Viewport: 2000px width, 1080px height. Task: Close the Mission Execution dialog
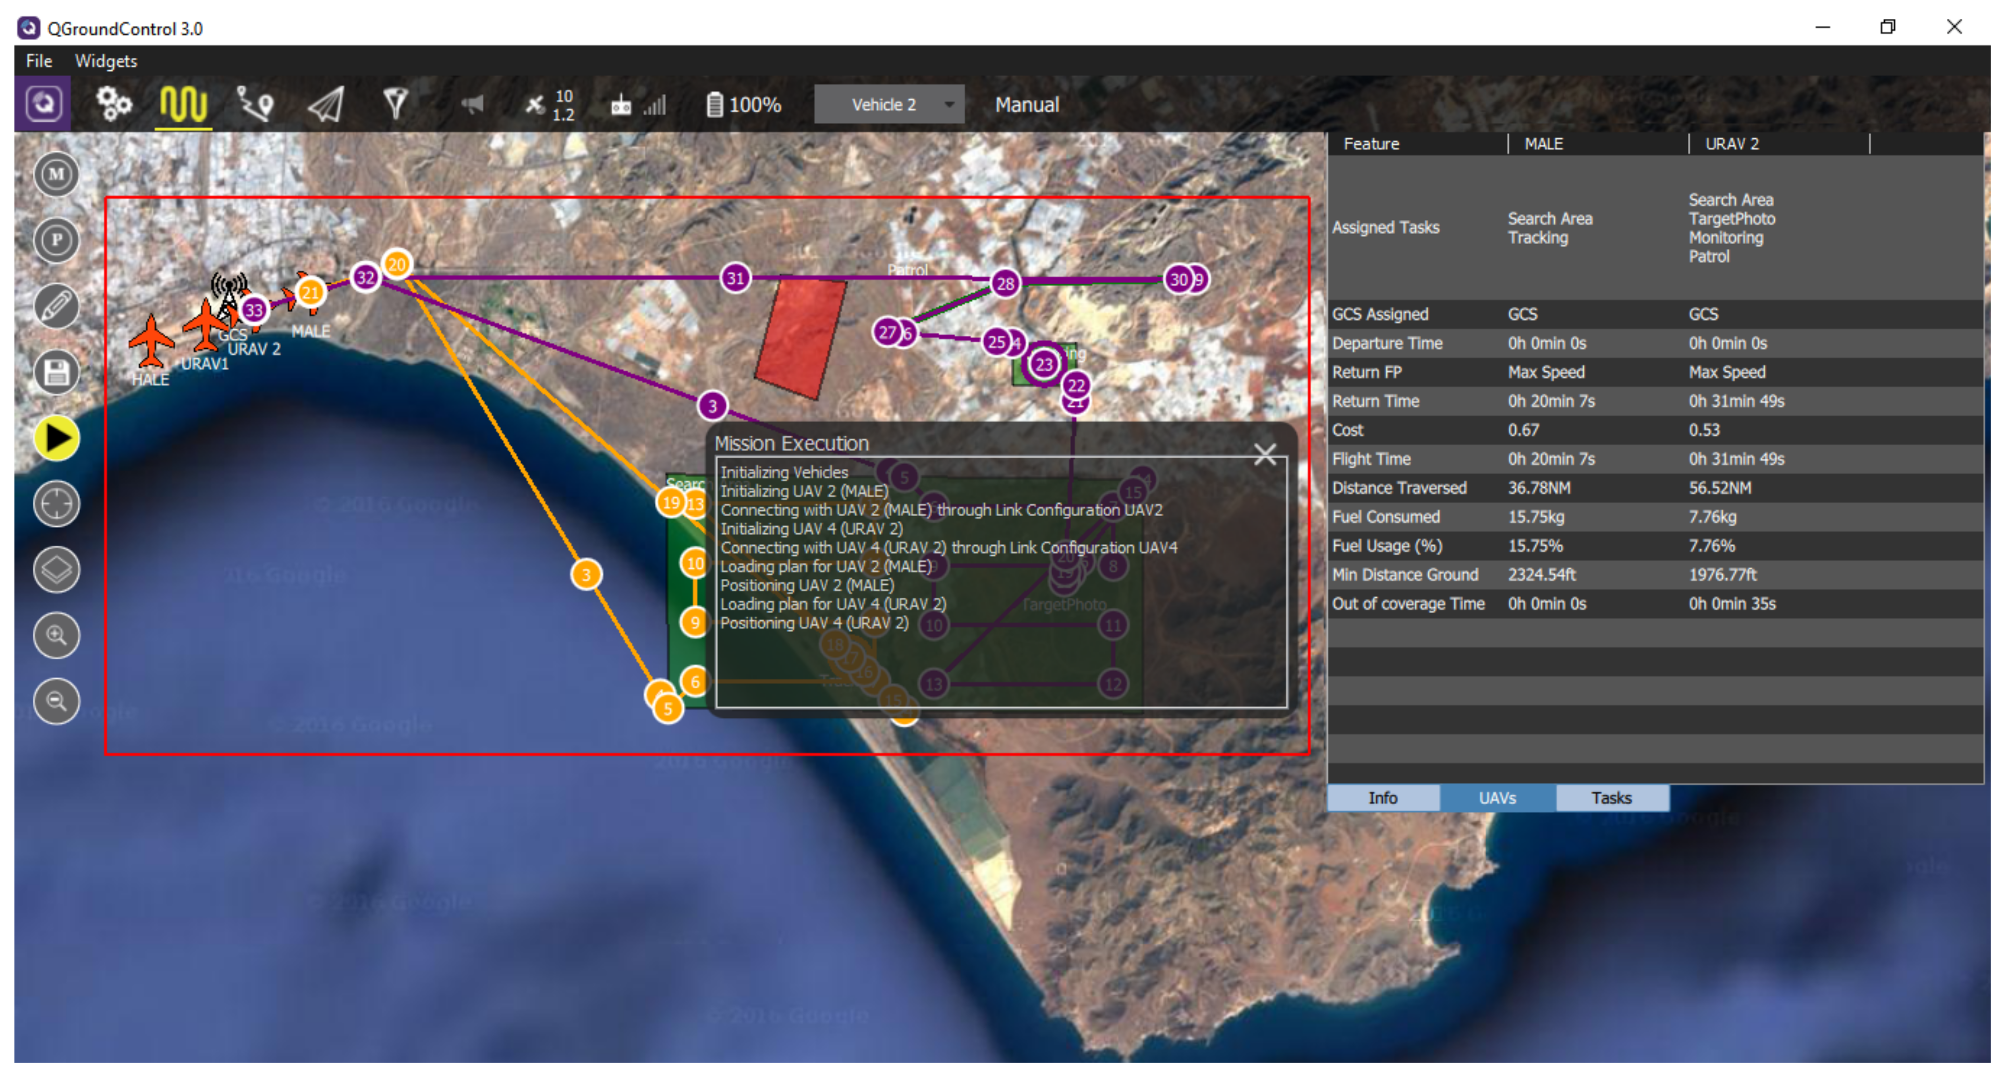click(x=1265, y=455)
